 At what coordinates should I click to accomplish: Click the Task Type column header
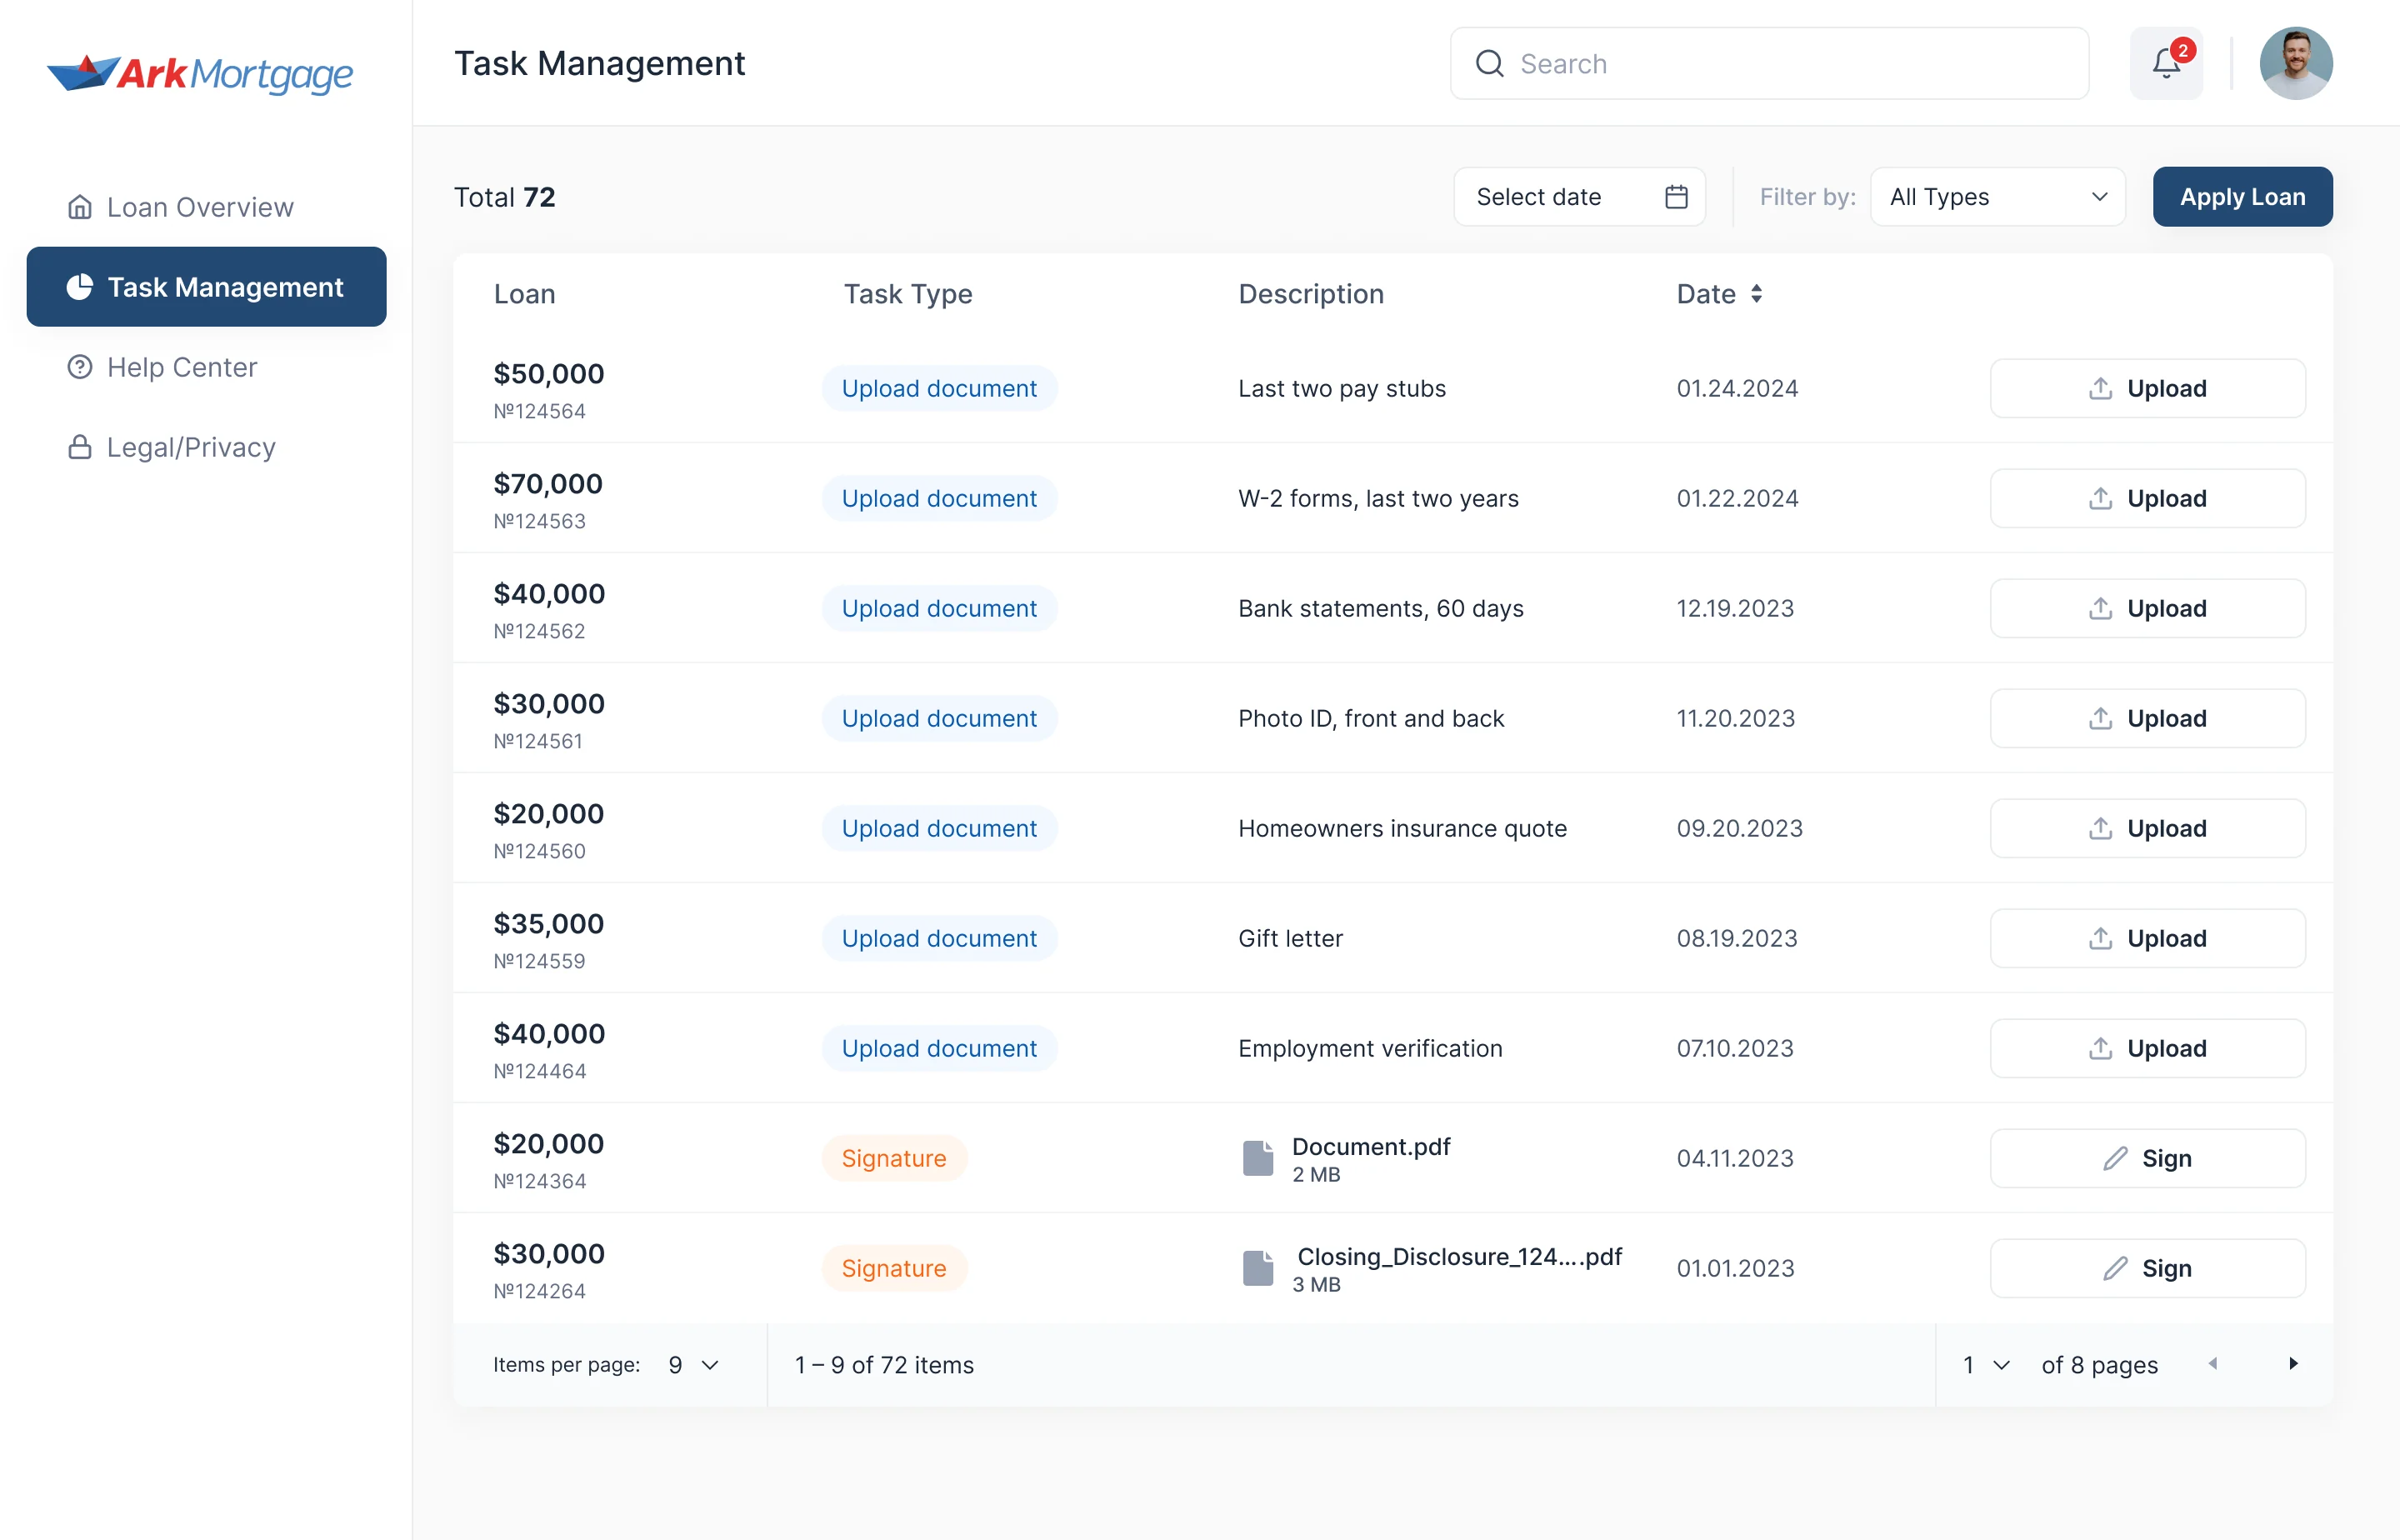[907, 294]
